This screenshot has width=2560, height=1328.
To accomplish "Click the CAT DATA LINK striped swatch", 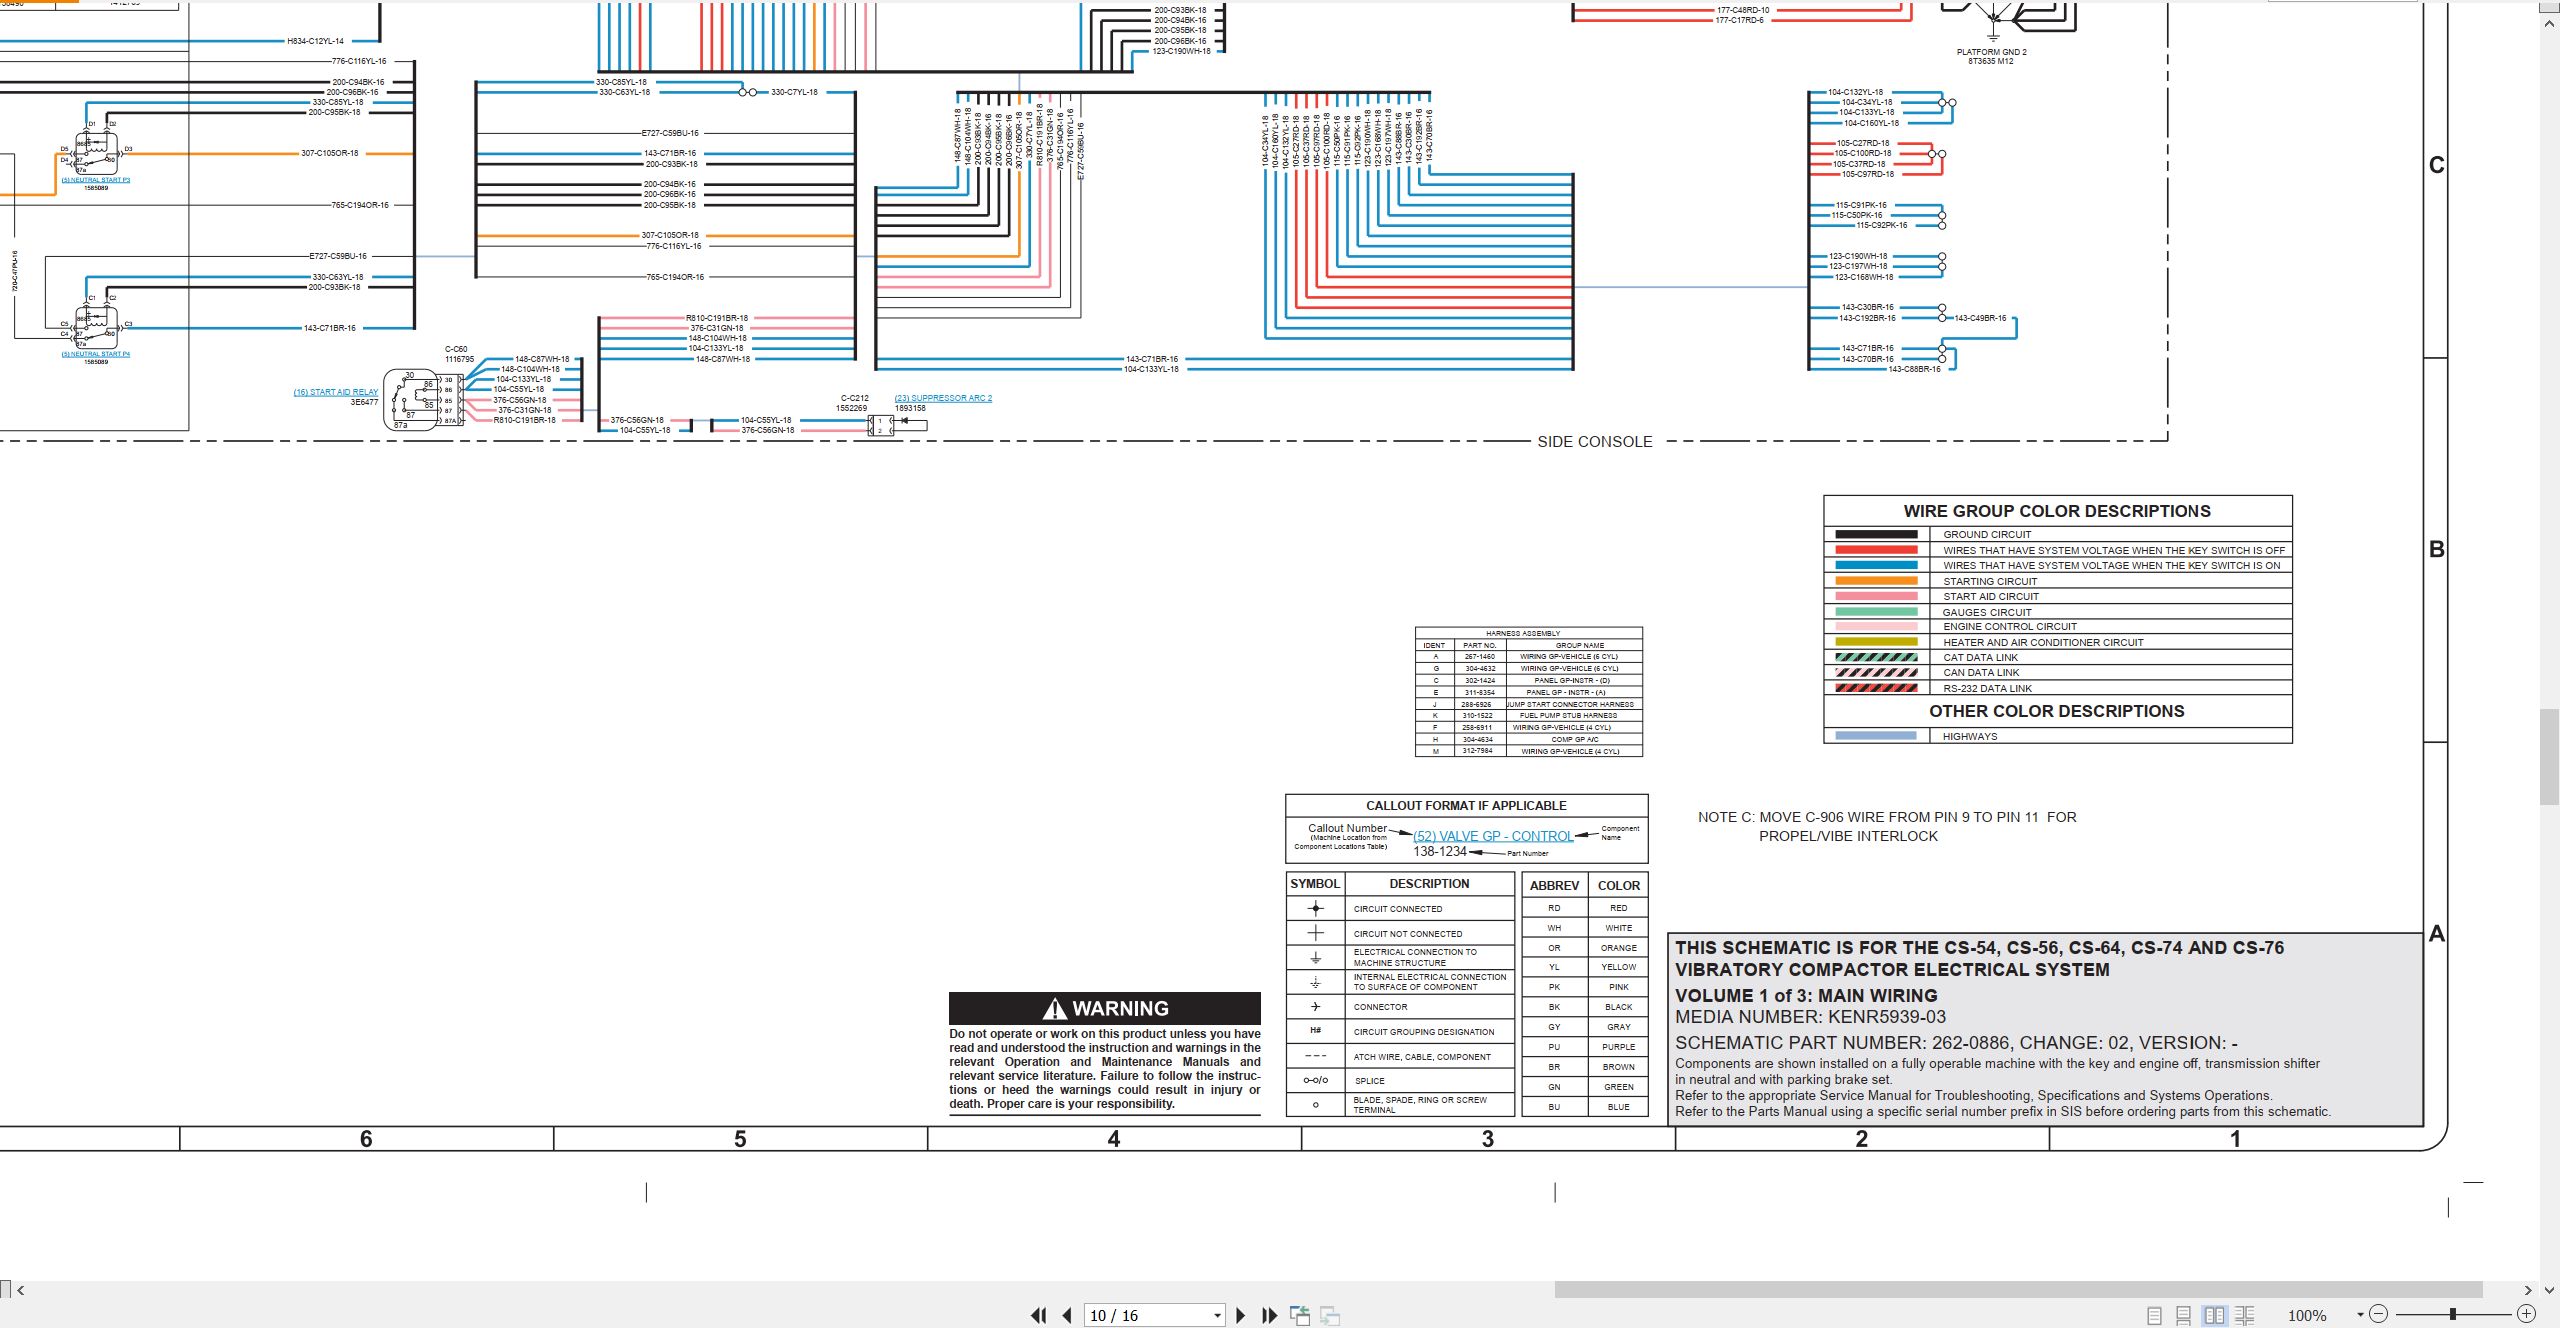I will (1876, 658).
